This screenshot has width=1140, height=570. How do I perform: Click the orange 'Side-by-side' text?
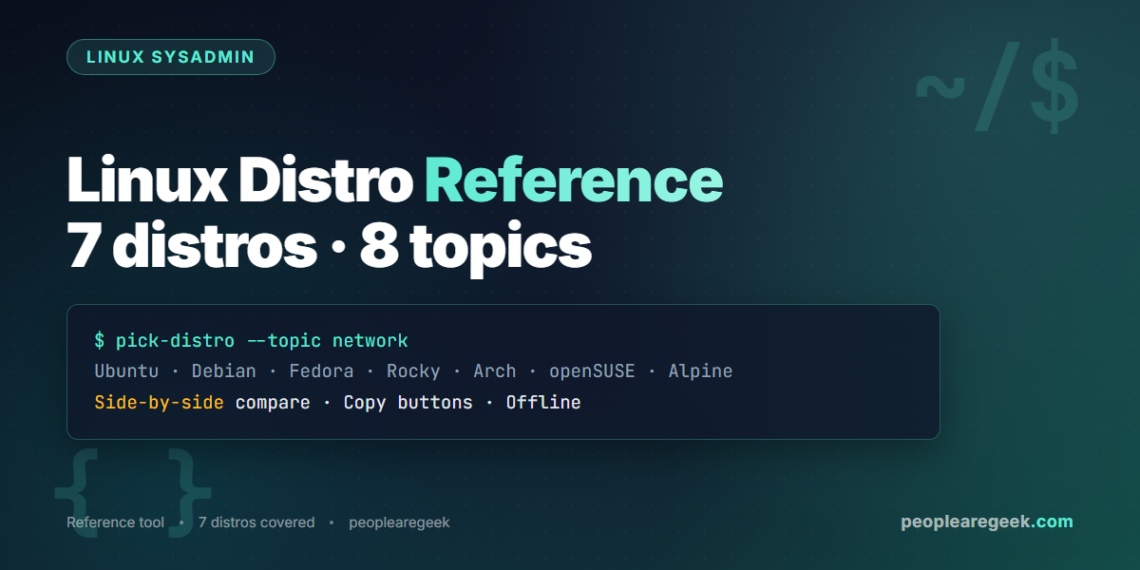pos(159,403)
